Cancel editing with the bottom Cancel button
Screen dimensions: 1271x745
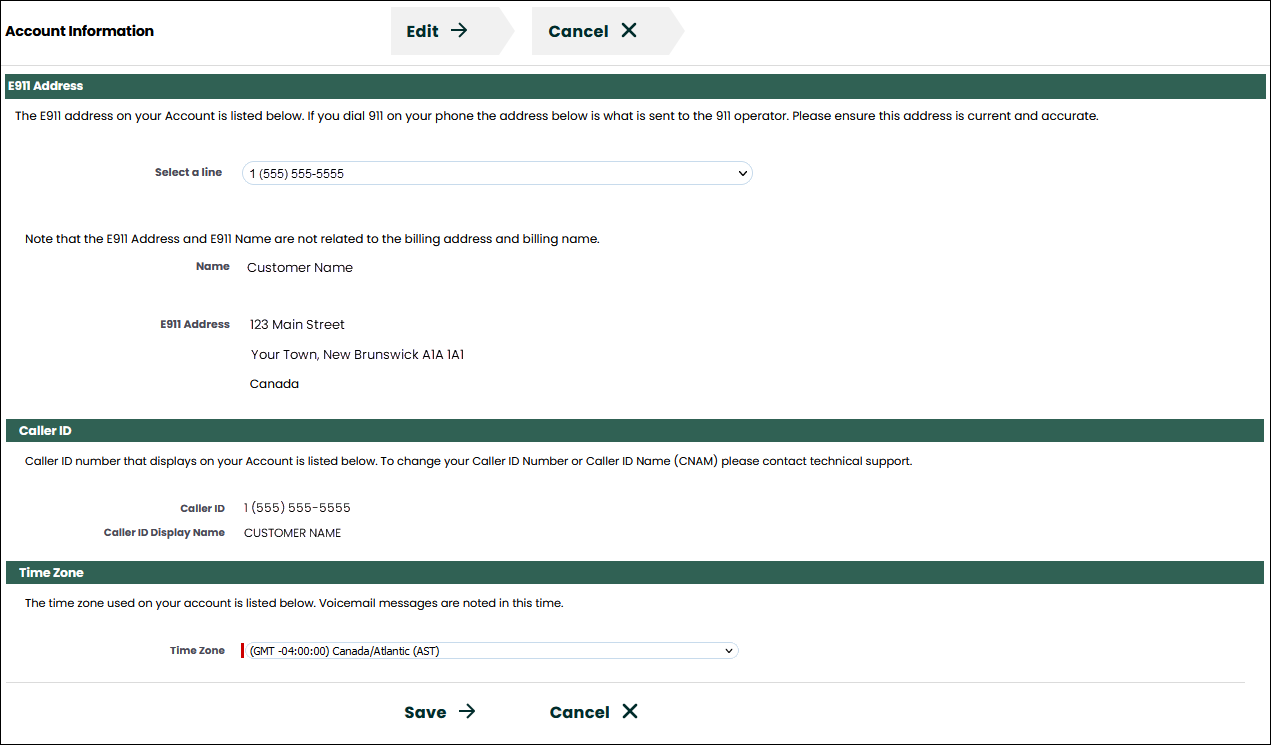click(580, 711)
